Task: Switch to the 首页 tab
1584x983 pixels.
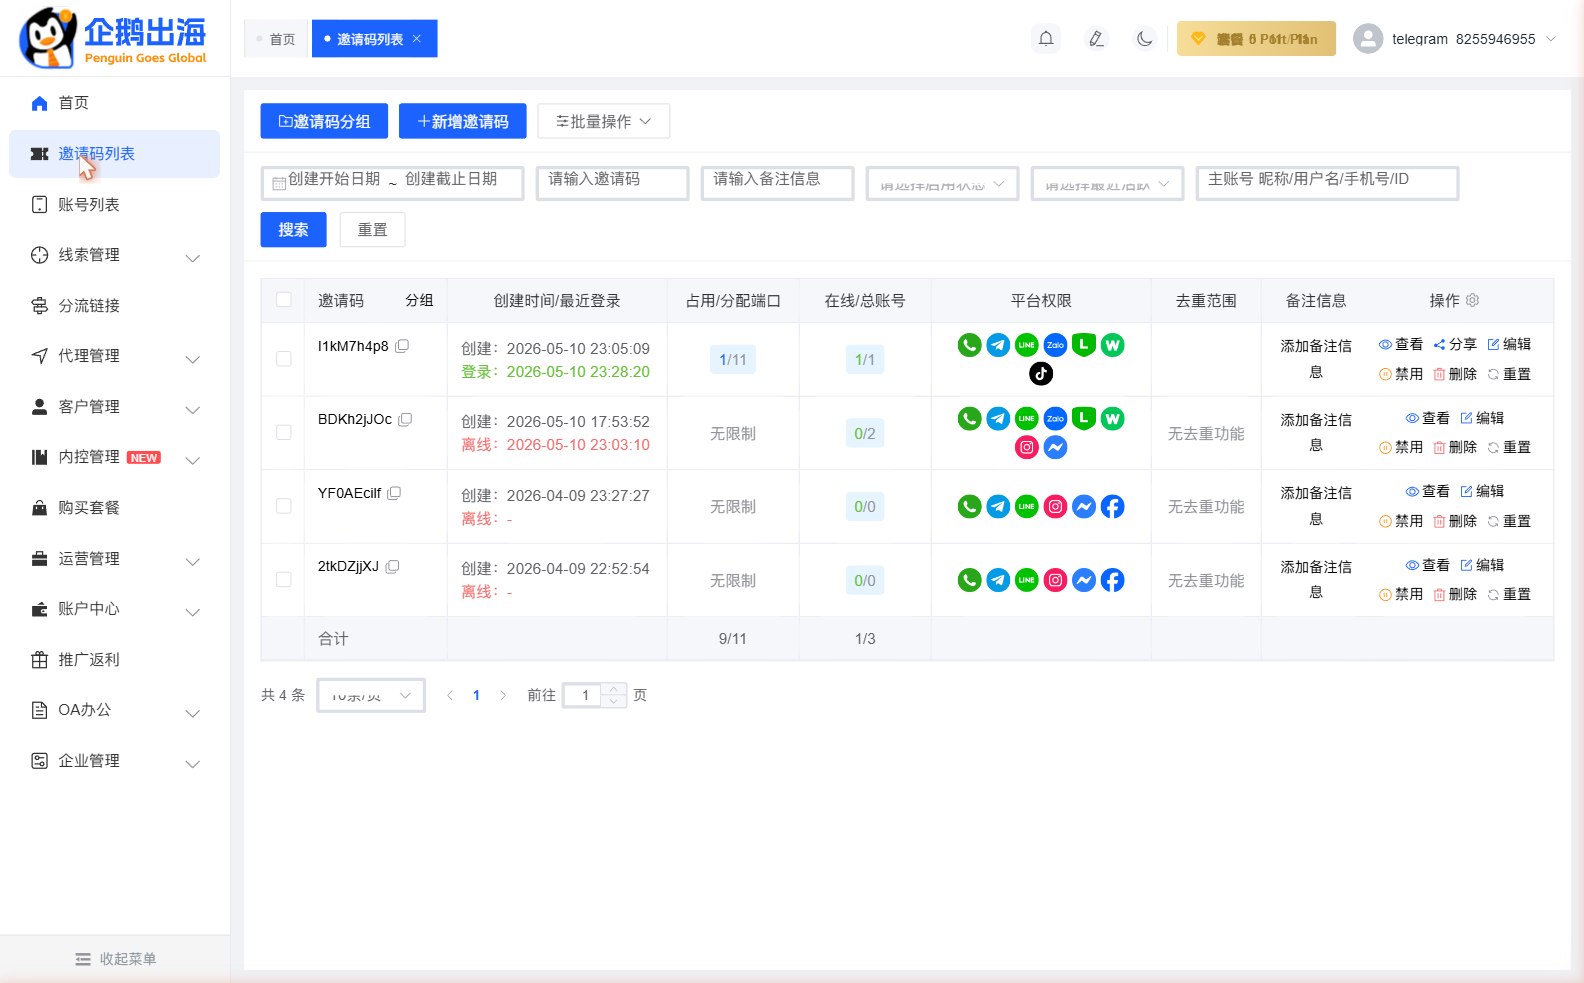Action: click(x=277, y=39)
